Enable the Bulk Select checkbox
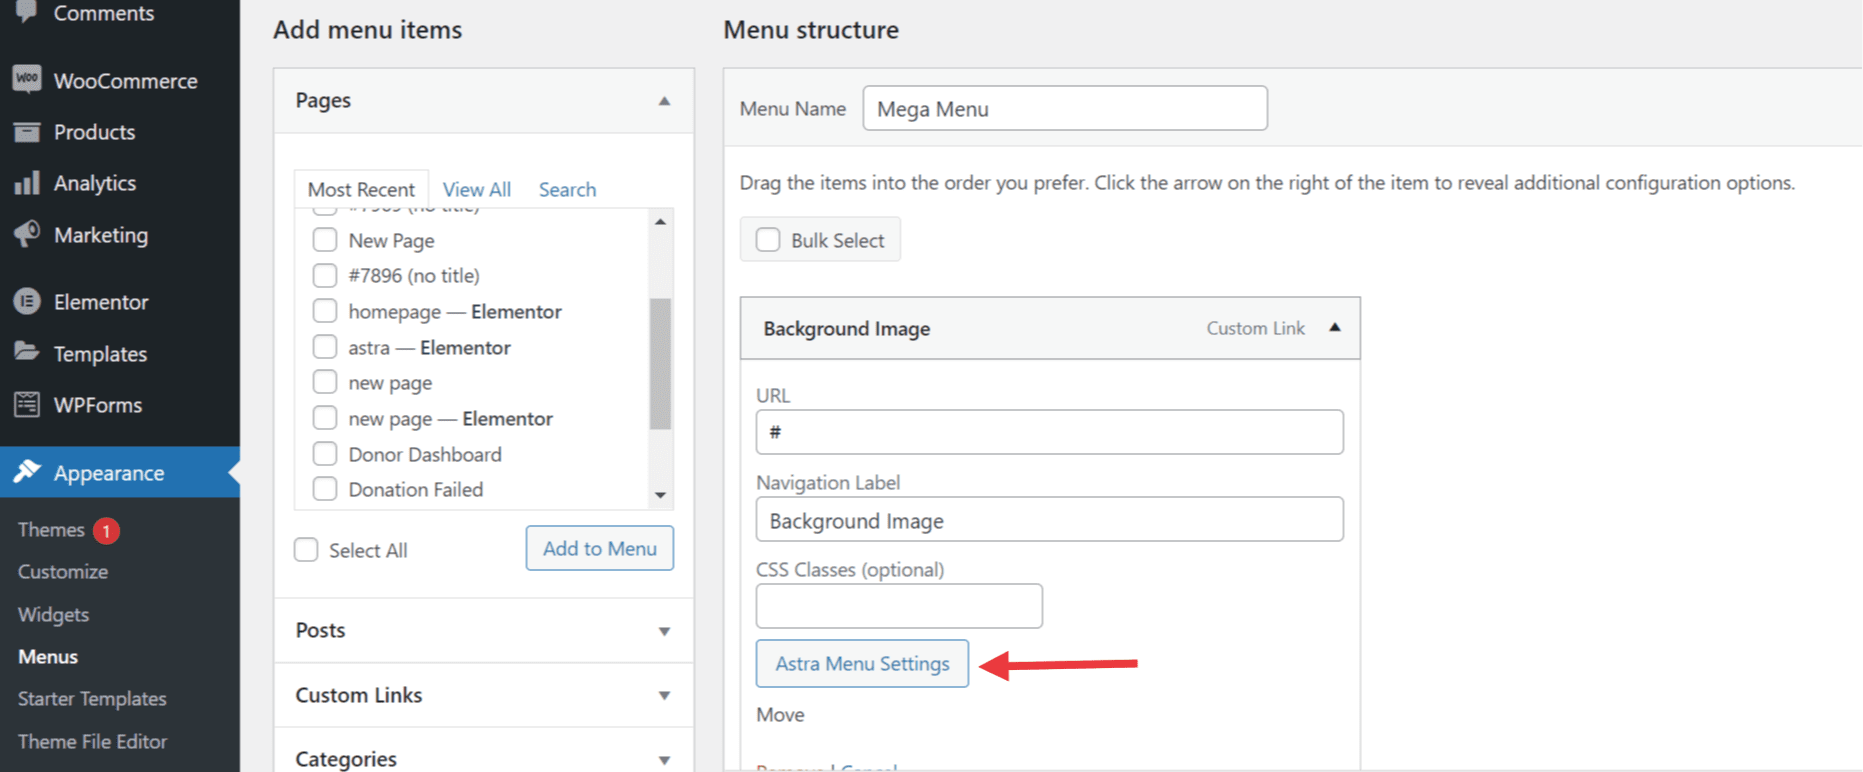The height and width of the screenshot is (772, 1863). pos(768,240)
